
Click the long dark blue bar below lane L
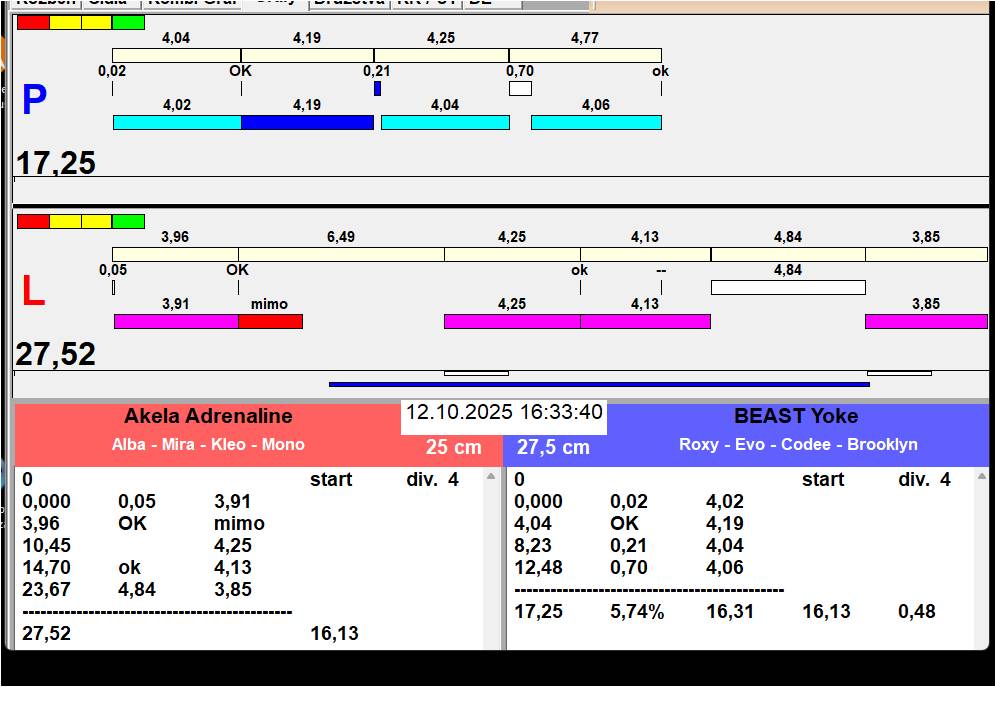599,384
